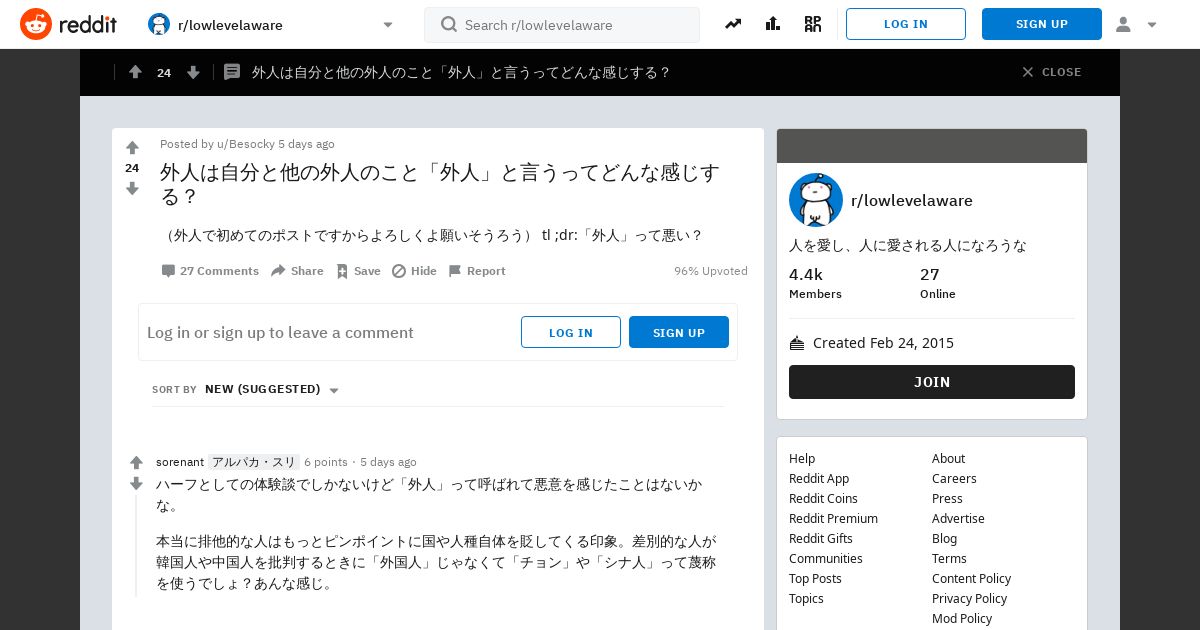Image resolution: width=1200 pixels, height=630 pixels.
Task: Open the 27 Comments link
Action: click(x=210, y=271)
